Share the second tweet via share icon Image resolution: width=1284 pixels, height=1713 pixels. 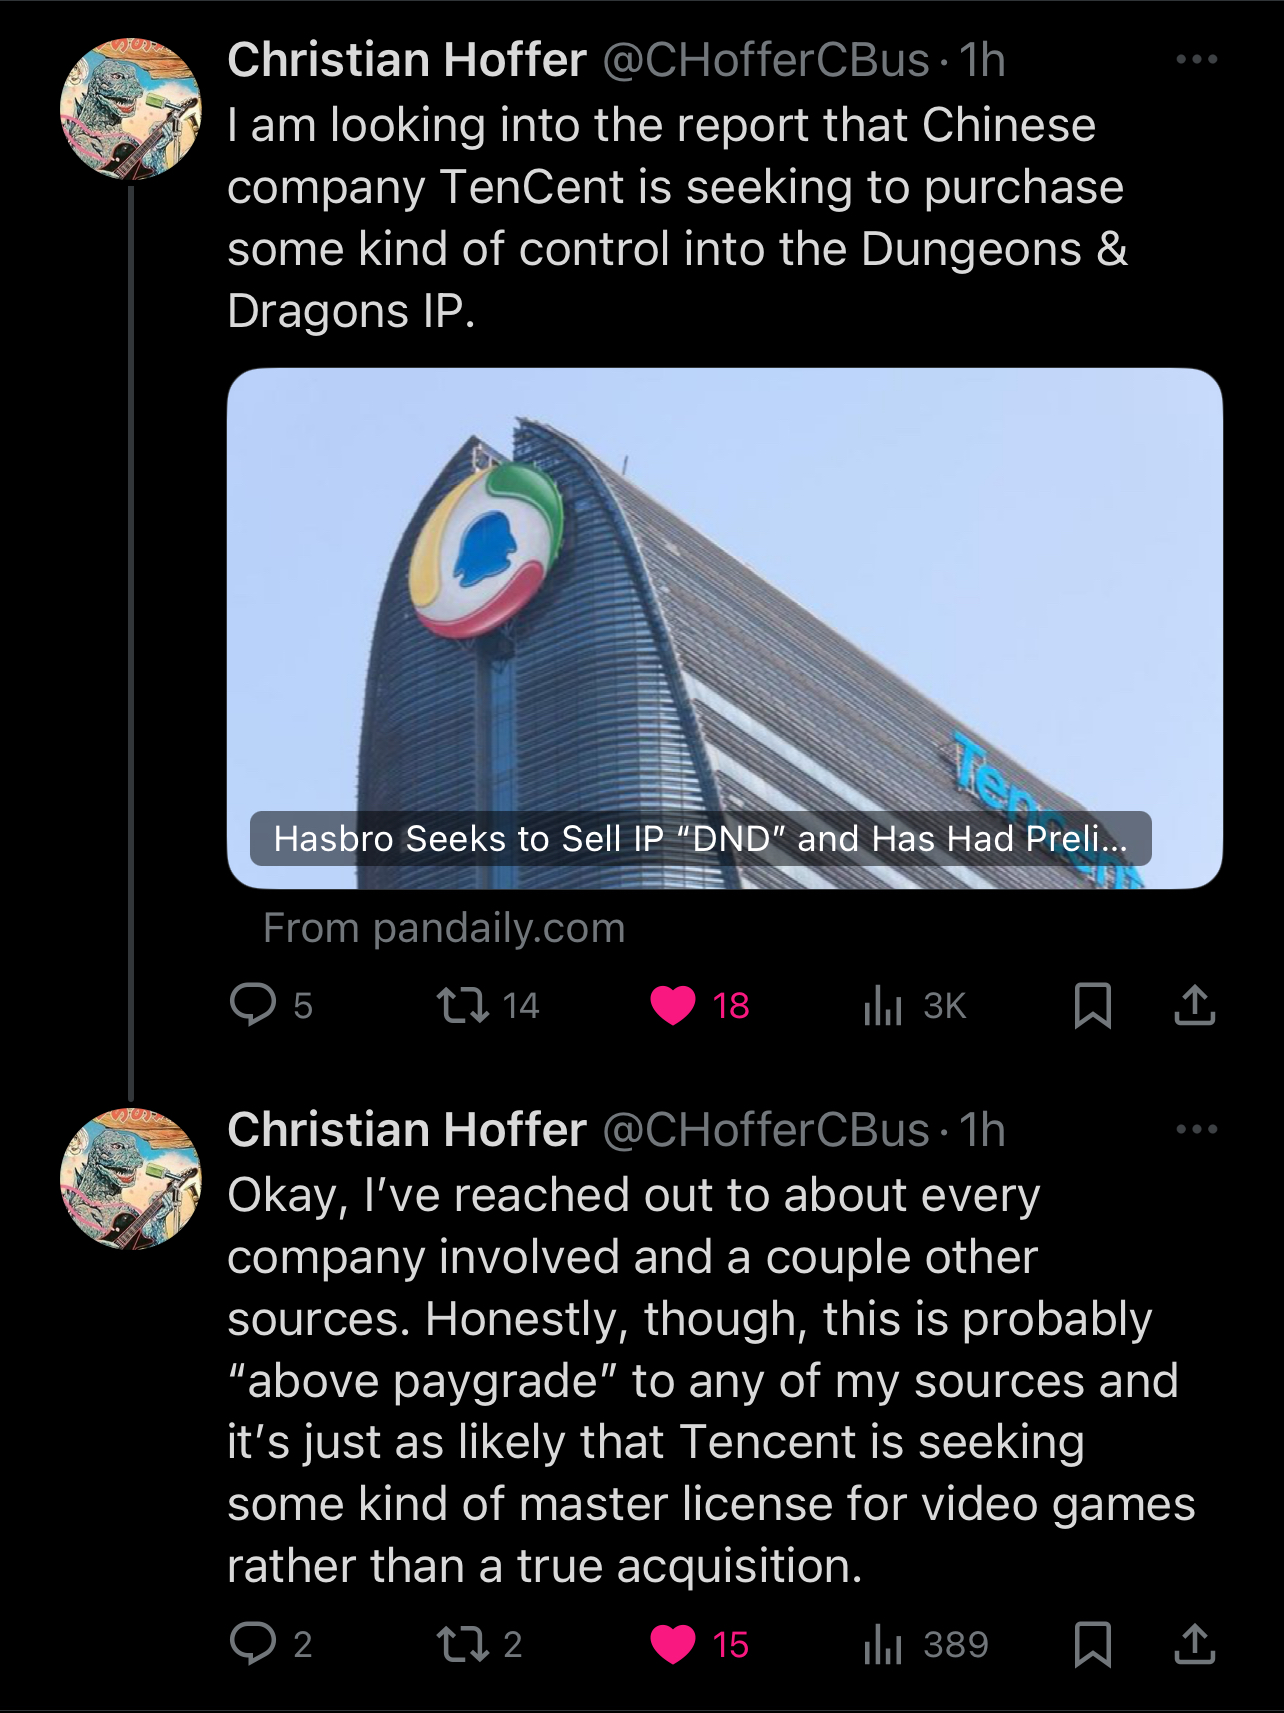coord(1194,1643)
